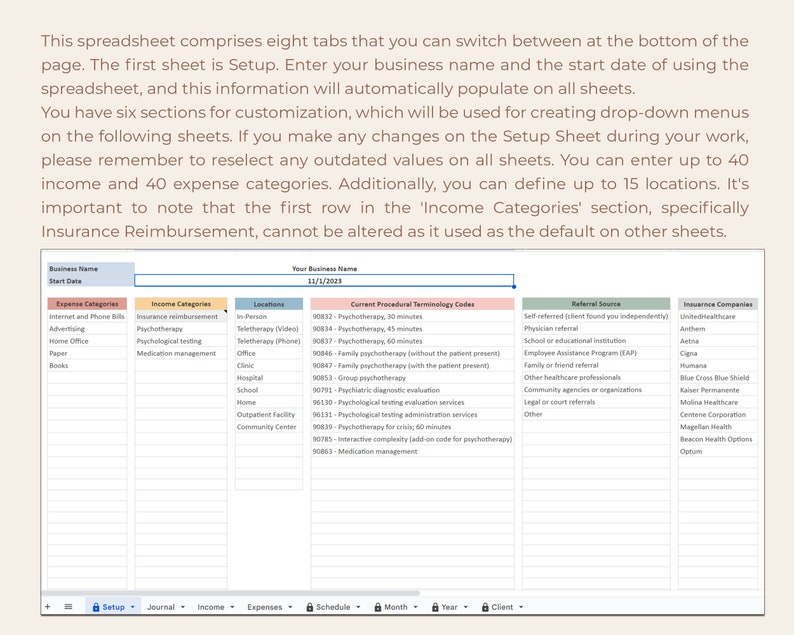Select the Business Name label cell
794x635 pixels.
click(91, 268)
